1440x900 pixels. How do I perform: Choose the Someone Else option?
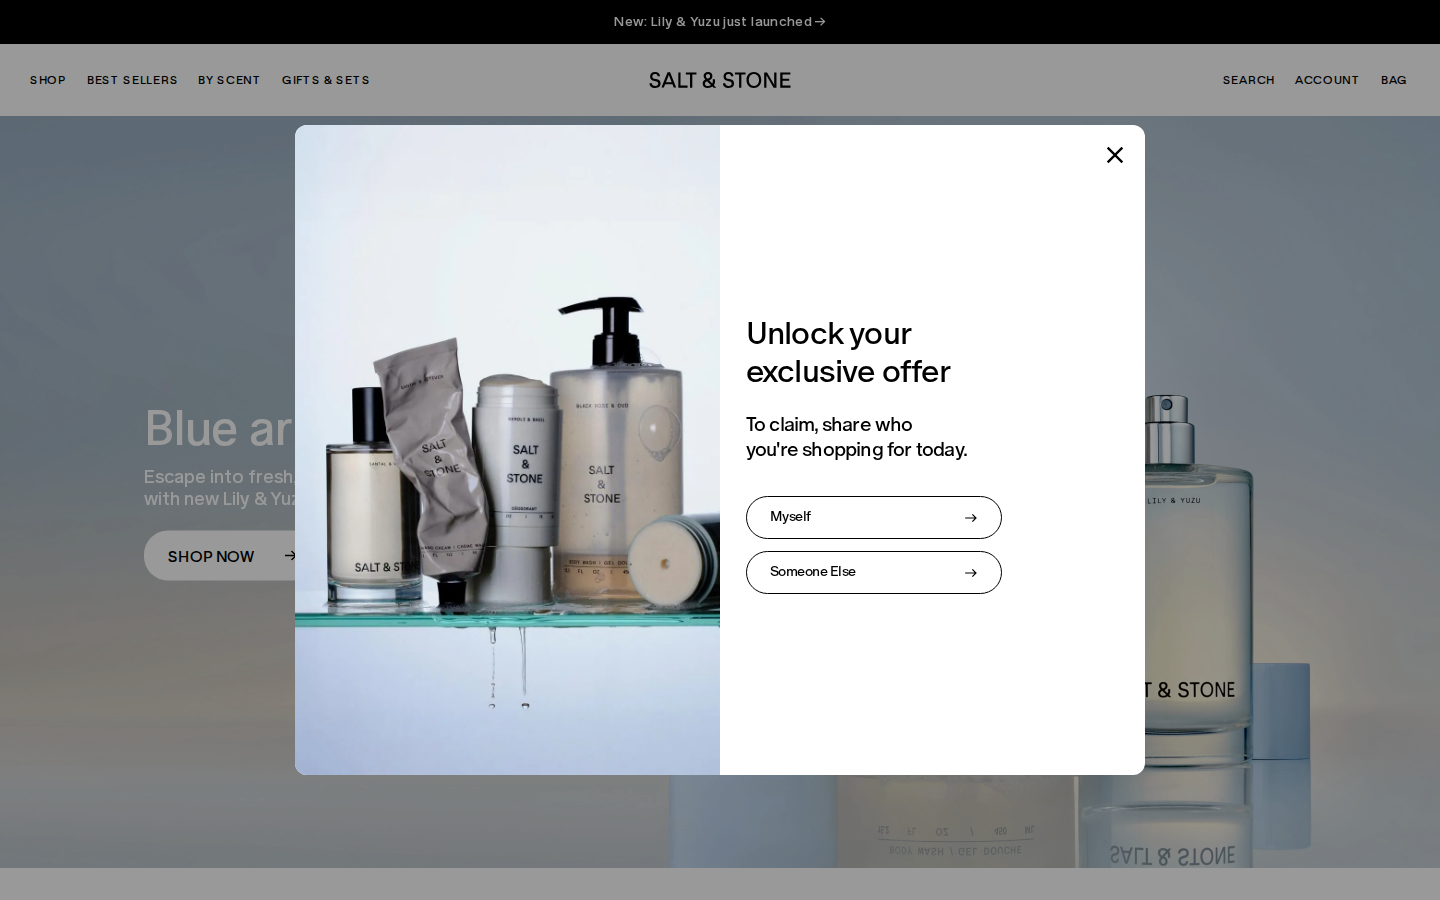tap(874, 572)
